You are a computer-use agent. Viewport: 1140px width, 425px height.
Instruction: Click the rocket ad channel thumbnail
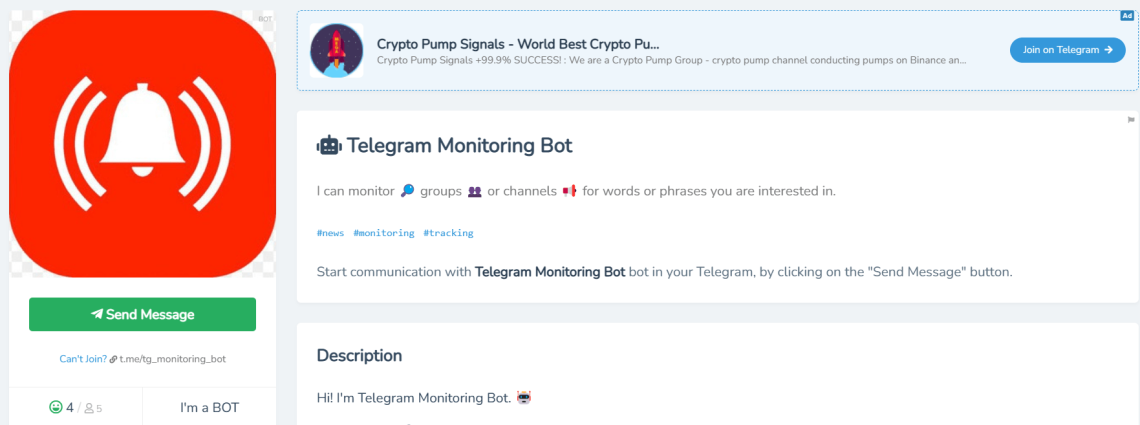pyautogui.click(x=336, y=51)
